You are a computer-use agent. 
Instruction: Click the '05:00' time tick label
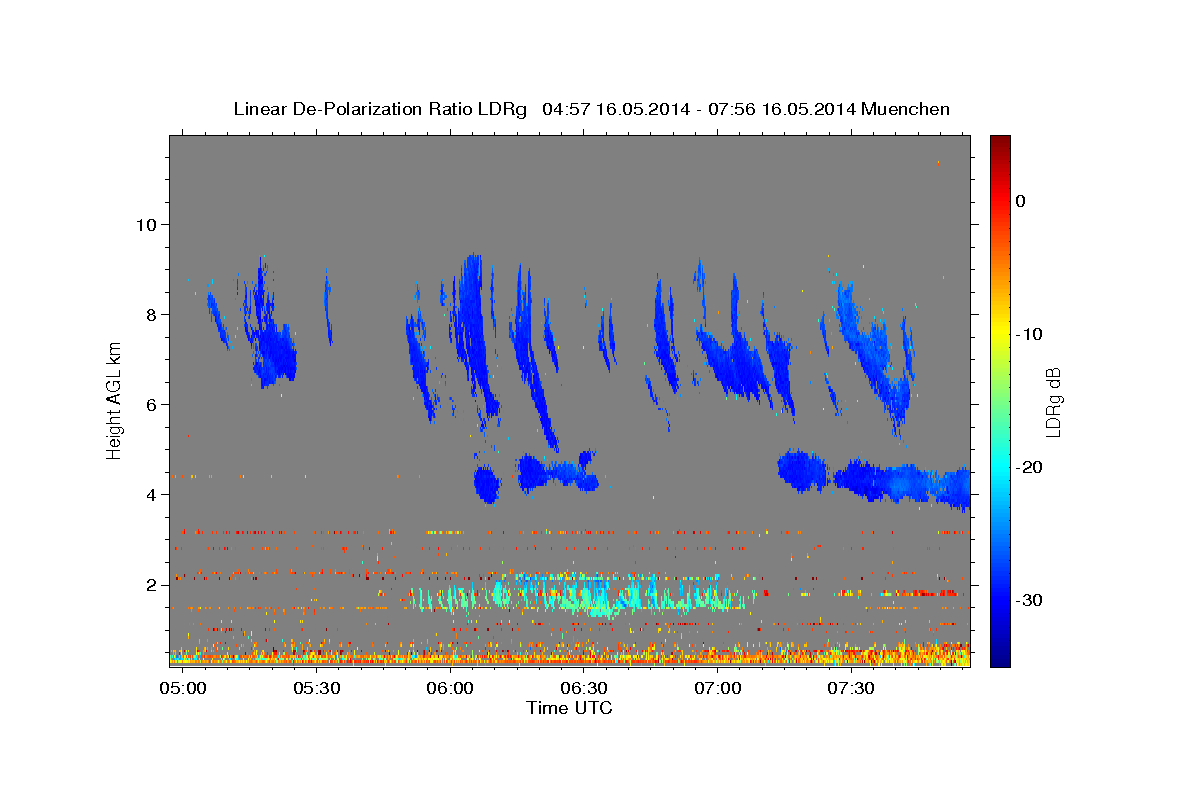183,689
